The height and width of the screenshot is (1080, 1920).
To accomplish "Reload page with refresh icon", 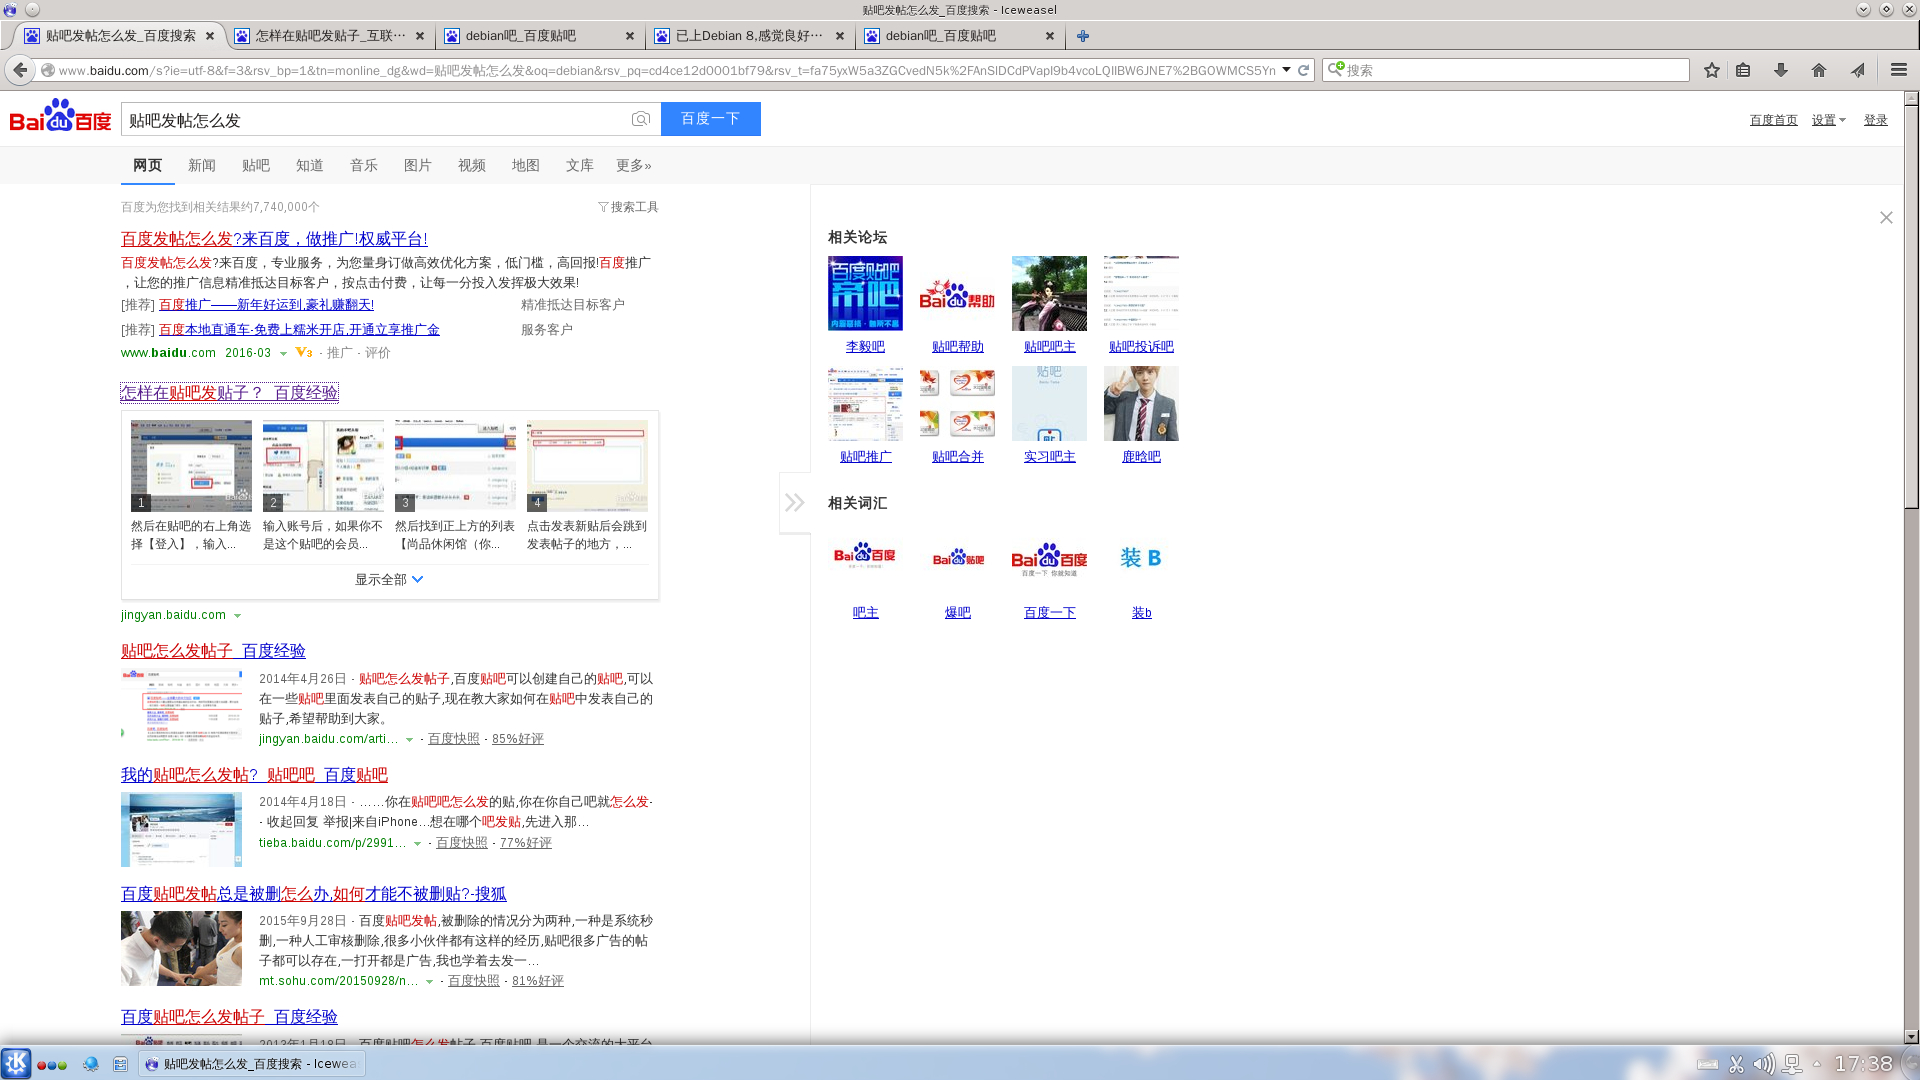I will point(1303,70).
